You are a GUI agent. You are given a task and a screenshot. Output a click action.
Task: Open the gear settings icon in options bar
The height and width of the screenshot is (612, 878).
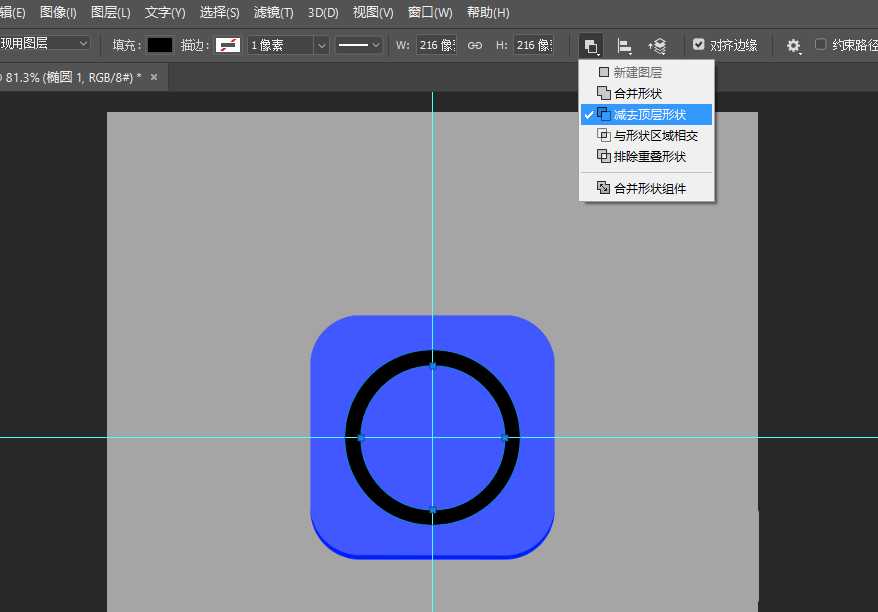[793, 46]
